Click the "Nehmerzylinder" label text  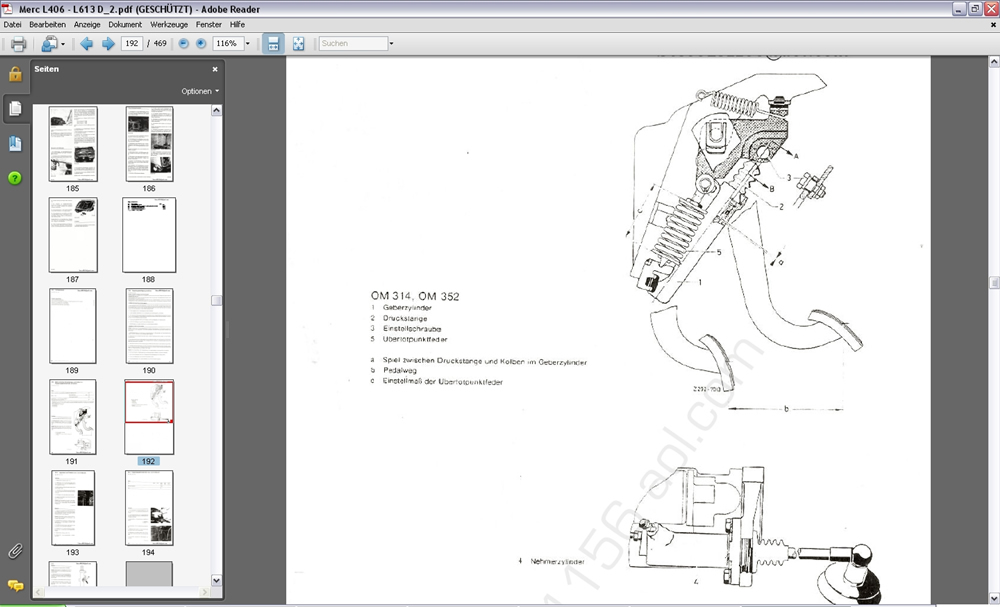557,562
